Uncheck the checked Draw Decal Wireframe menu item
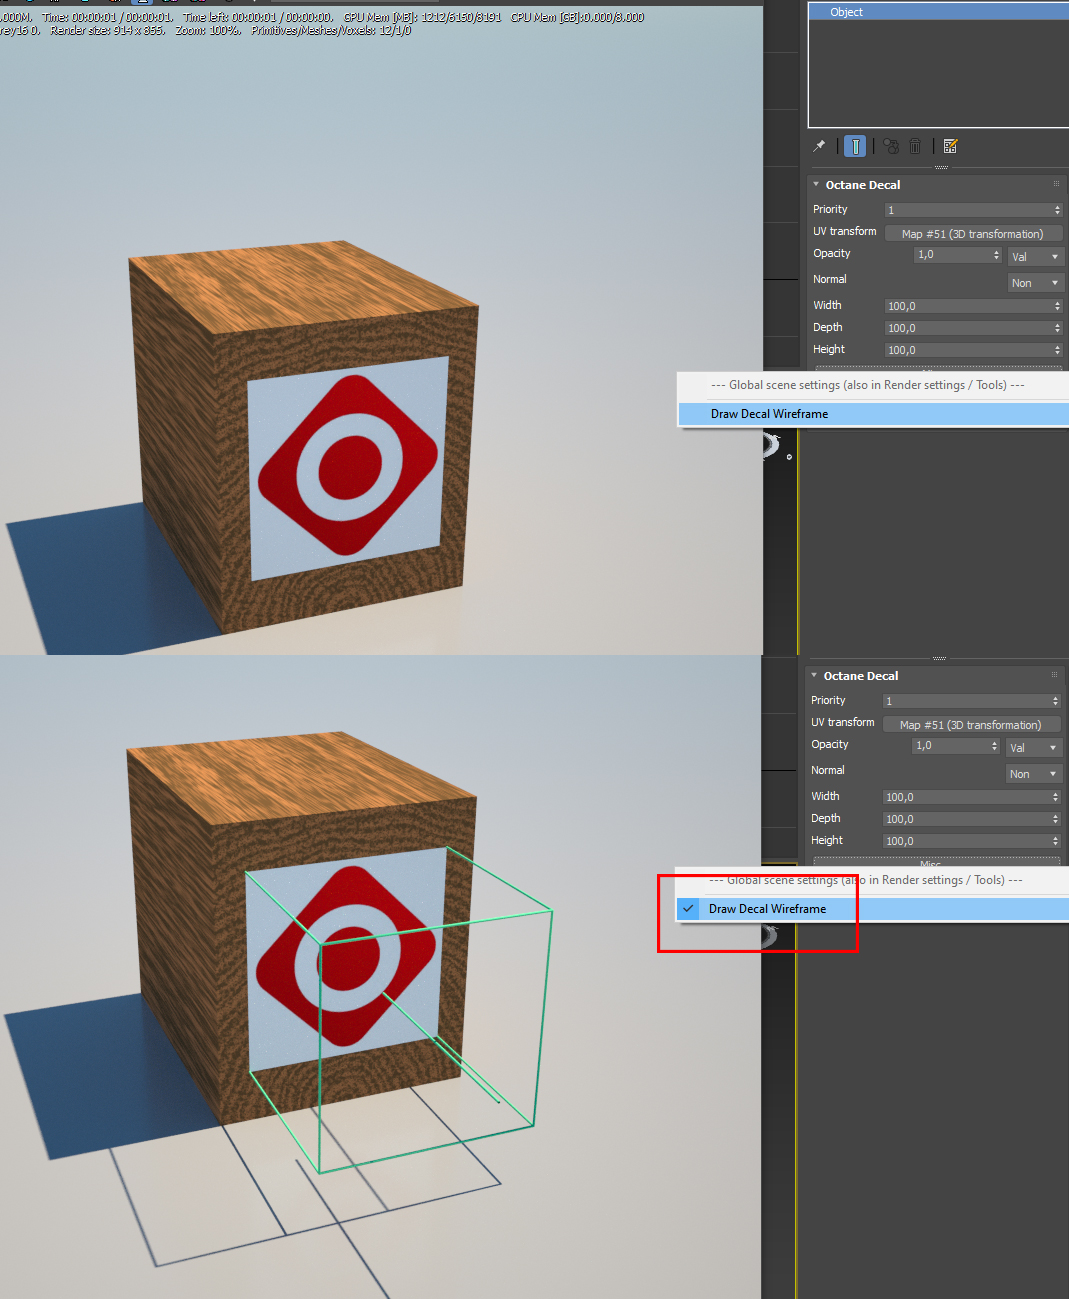 pyautogui.click(x=872, y=909)
